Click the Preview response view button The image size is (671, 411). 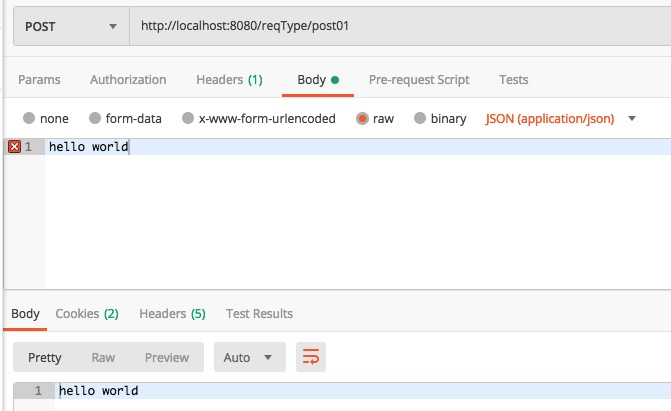click(x=167, y=357)
